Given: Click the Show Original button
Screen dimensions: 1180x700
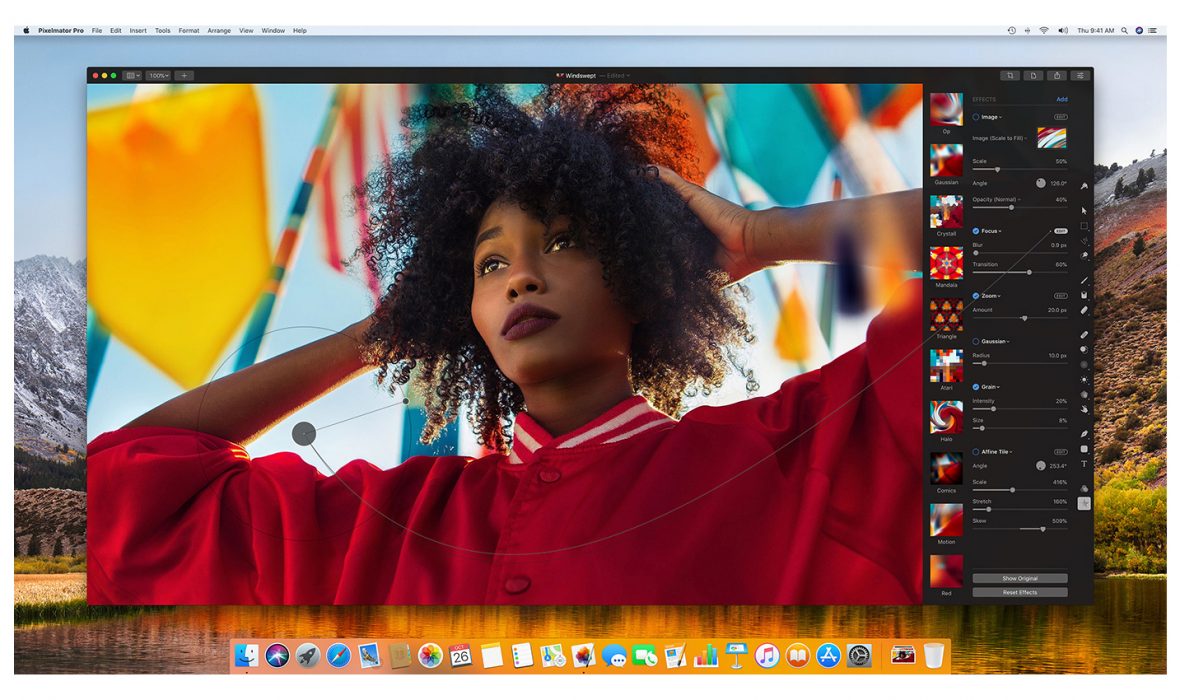Looking at the screenshot, I should (1019, 578).
